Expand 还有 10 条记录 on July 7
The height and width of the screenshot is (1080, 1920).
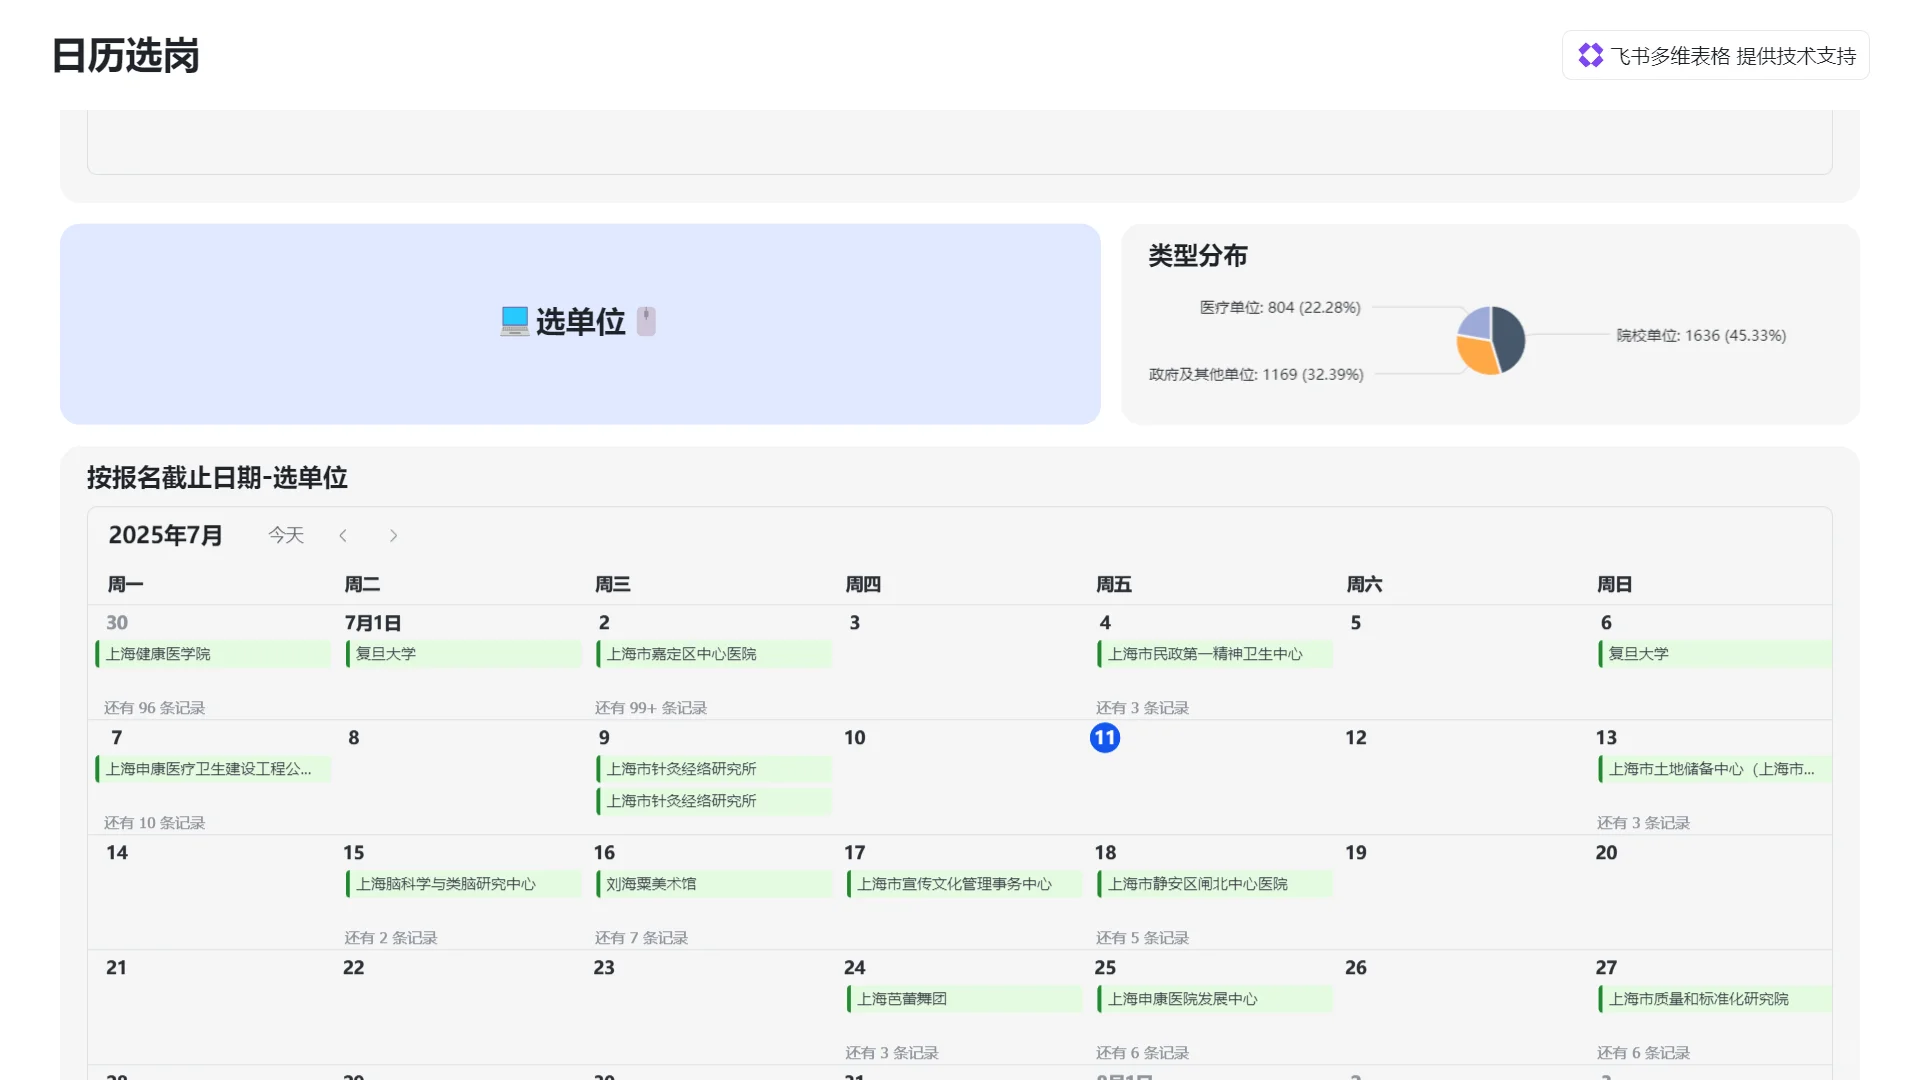pyautogui.click(x=155, y=823)
